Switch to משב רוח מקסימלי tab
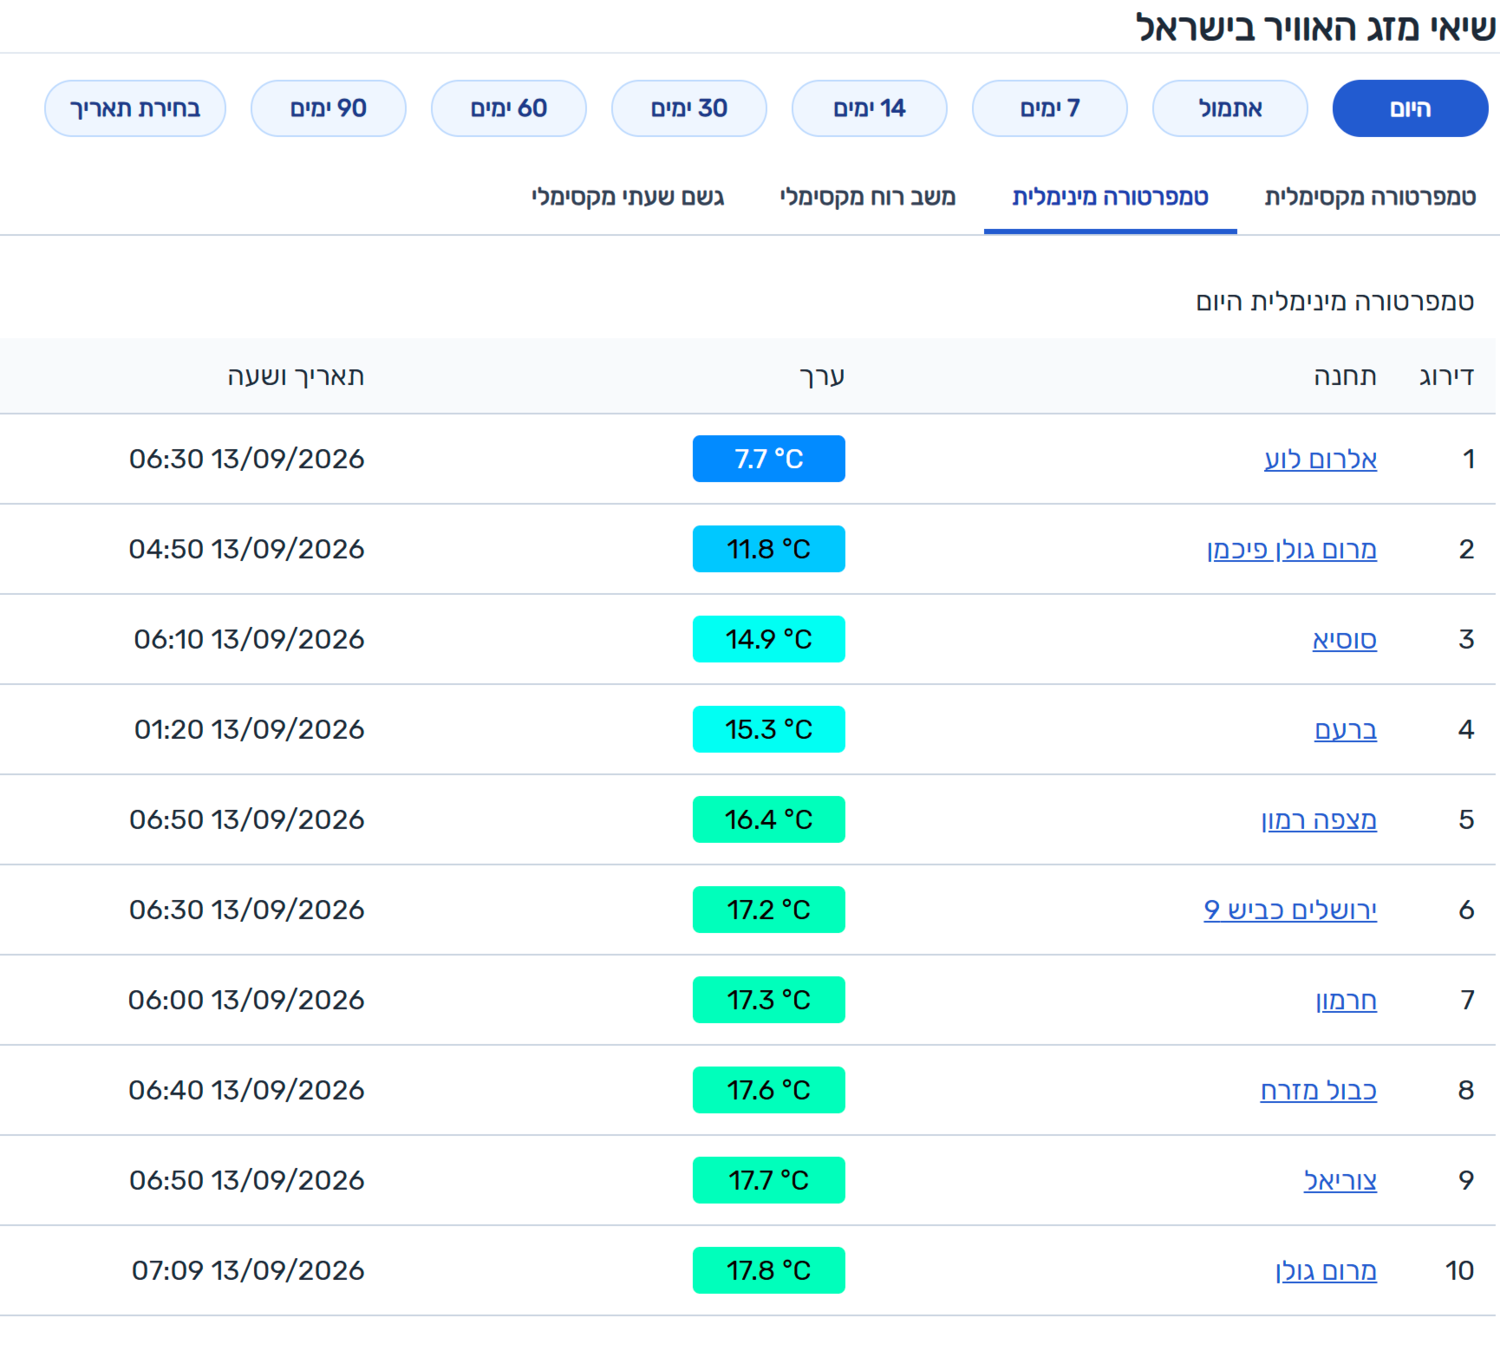The height and width of the screenshot is (1357, 1500). click(868, 197)
